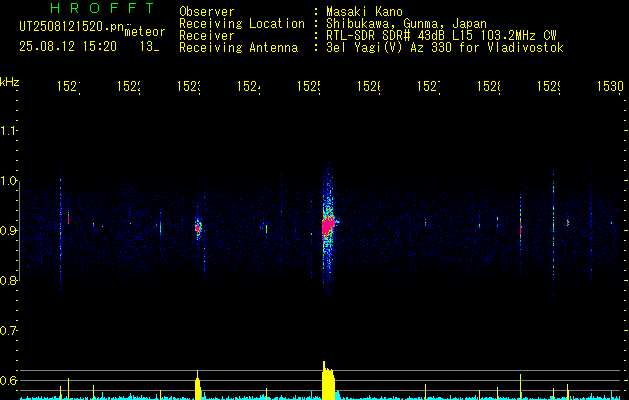The height and width of the screenshot is (400, 629).
Task: Select the observer name Masaki Kano
Action: 364,12
